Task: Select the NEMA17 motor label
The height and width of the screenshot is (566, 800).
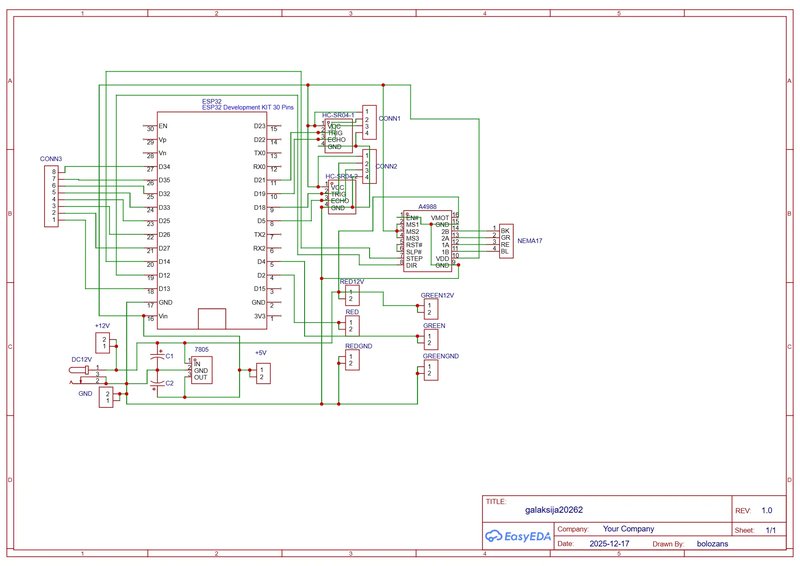Action: [530, 240]
